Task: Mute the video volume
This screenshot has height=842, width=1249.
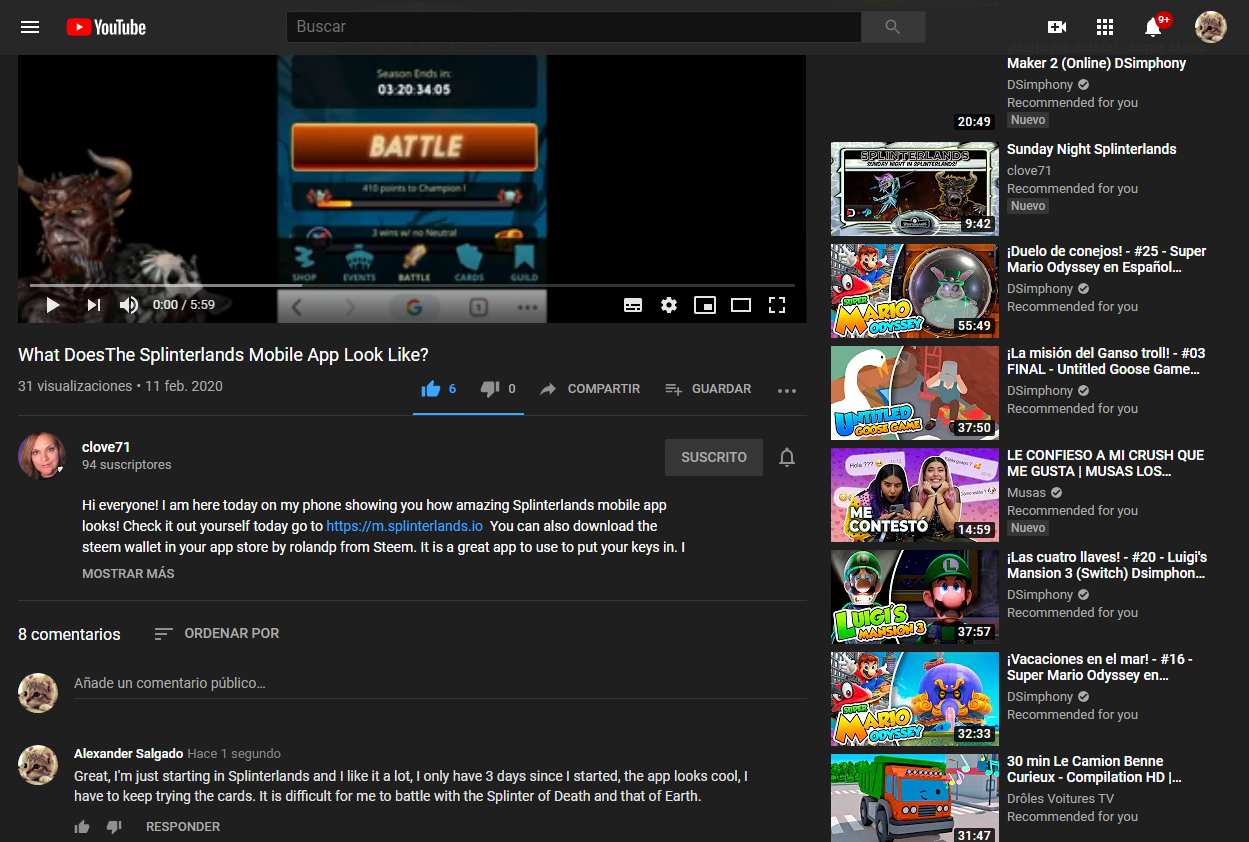Action: pos(129,305)
